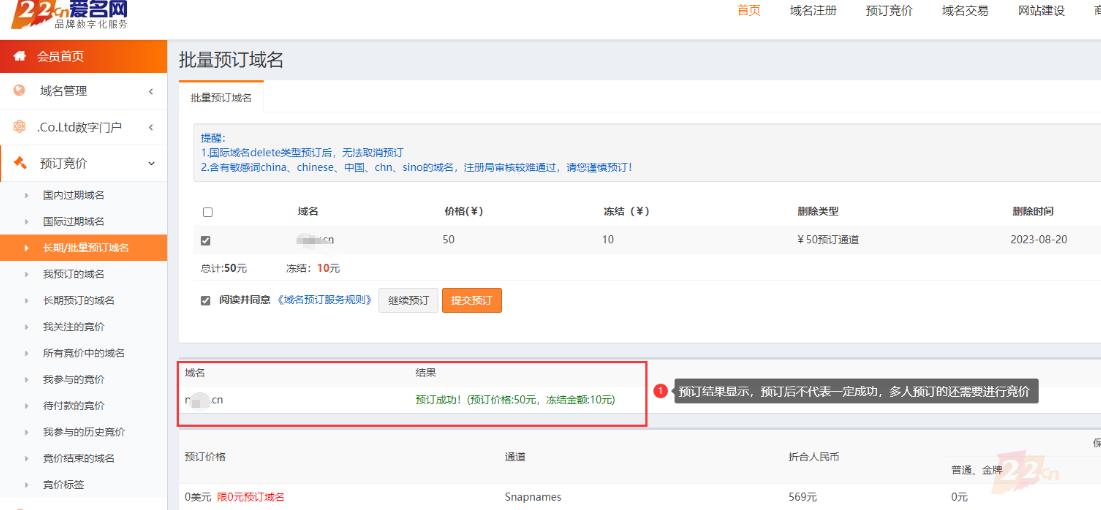This screenshot has width=1101, height=510.
Task: Click the home icon beside 会员首页
Action: point(19,57)
